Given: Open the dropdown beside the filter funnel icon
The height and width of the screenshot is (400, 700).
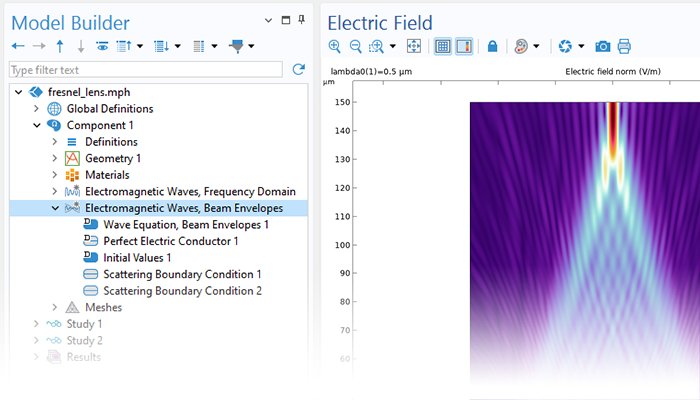Looking at the screenshot, I should pos(251,46).
